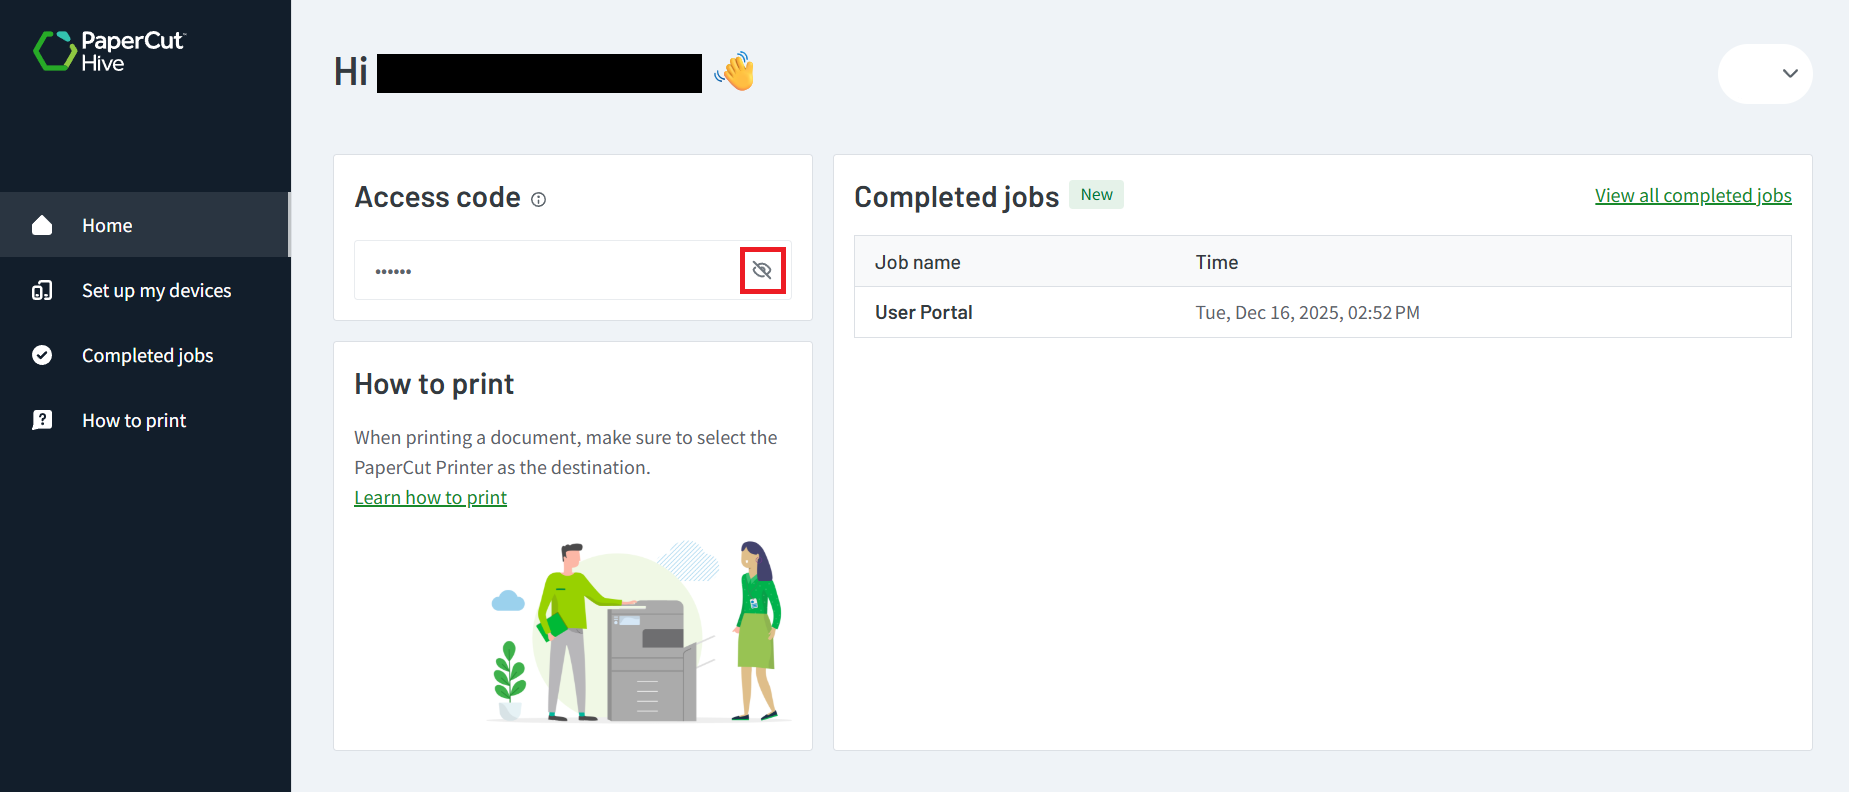This screenshot has width=1849, height=792.
Task: Click the Home house icon in sidebar
Action: click(42, 225)
